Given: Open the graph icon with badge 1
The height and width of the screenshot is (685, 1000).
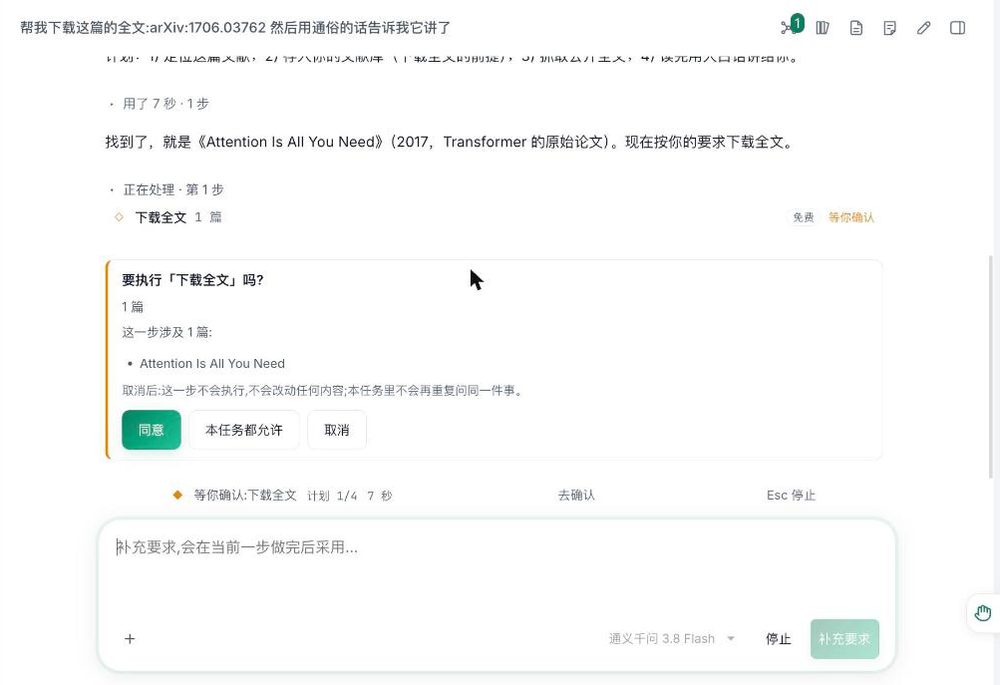Looking at the screenshot, I should [791, 26].
